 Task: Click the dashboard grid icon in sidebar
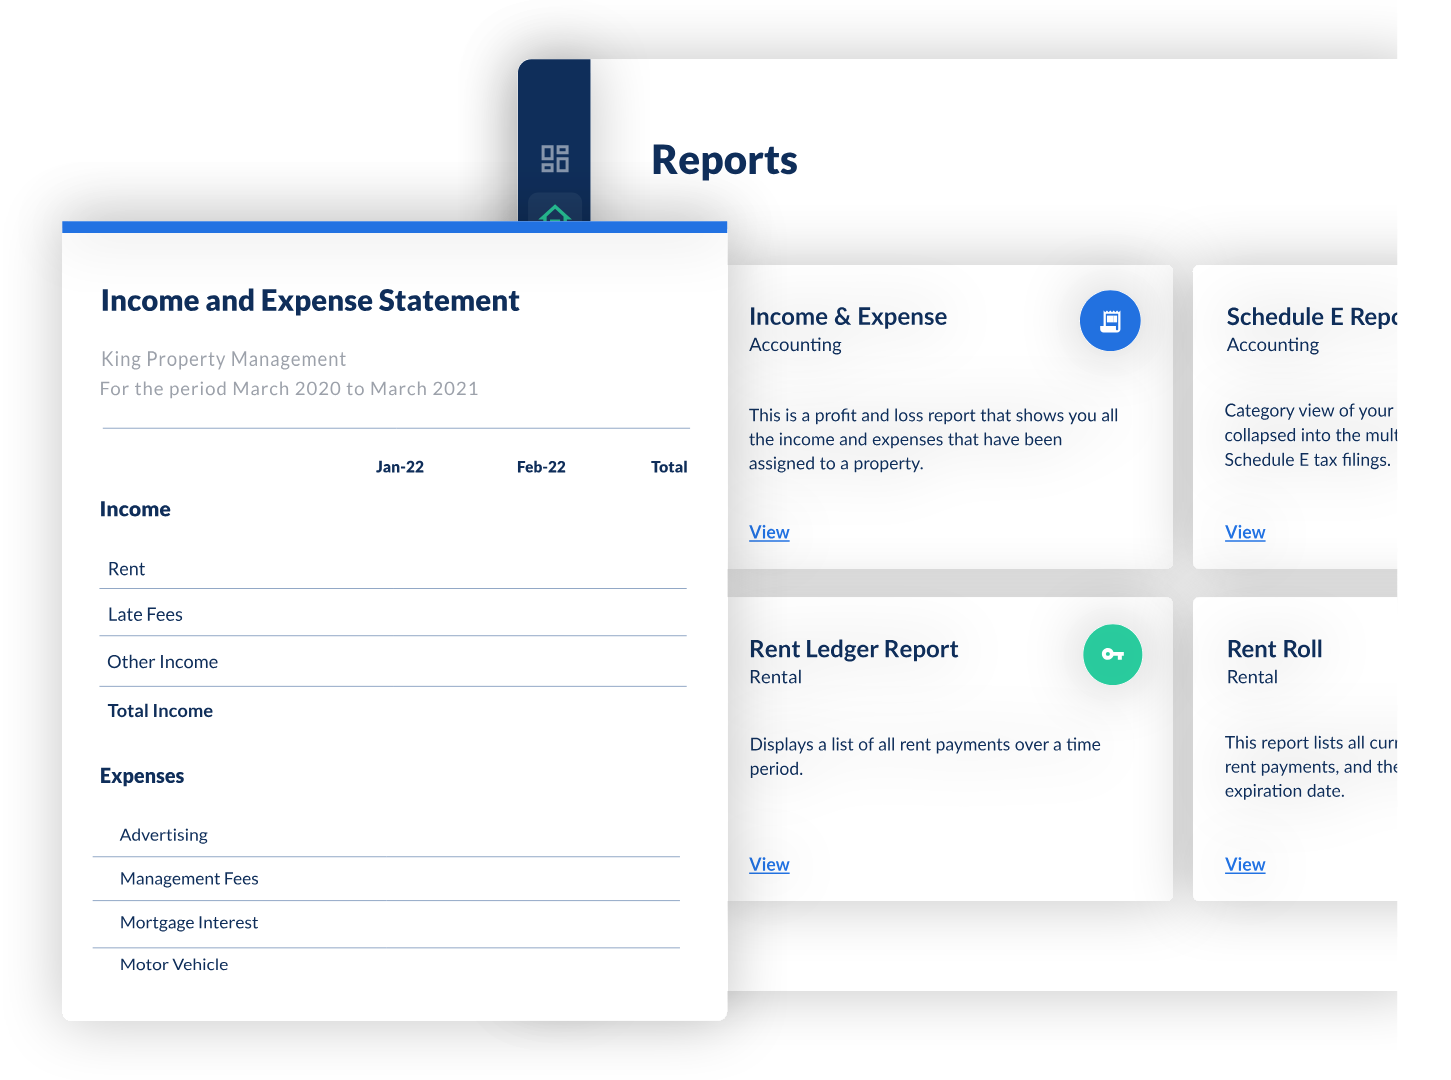pyautogui.click(x=554, y=159)
